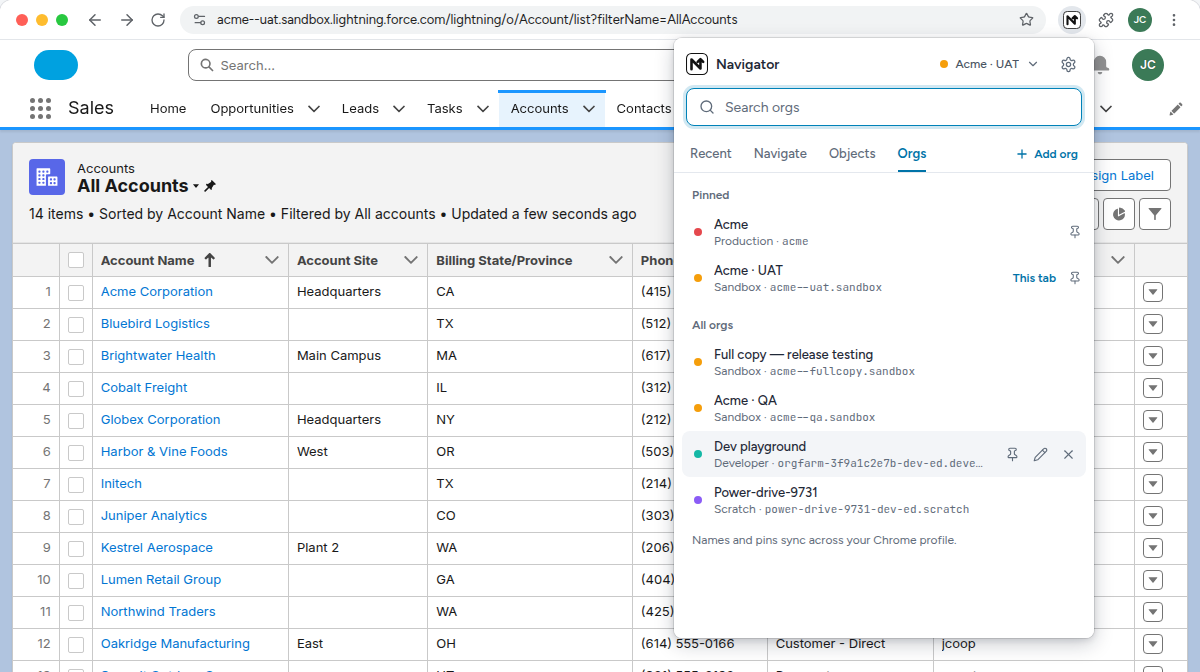Open the JC user avatar in Salesforce header

(x=1148, y=65)
